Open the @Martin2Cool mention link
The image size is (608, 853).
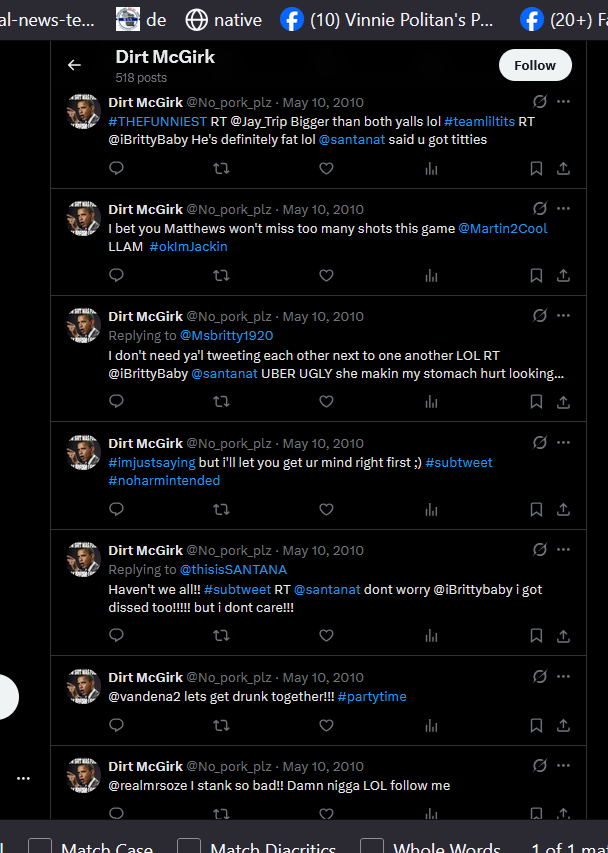click(x=502, y=228)
